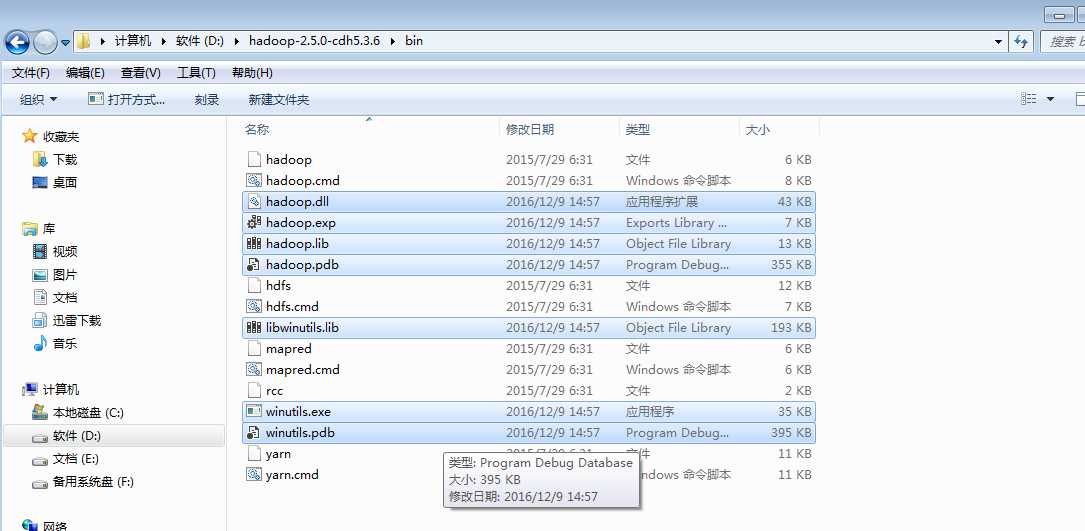Open the 文件(F) menu
Screen dimensions: 1085x531
(31, 73)
